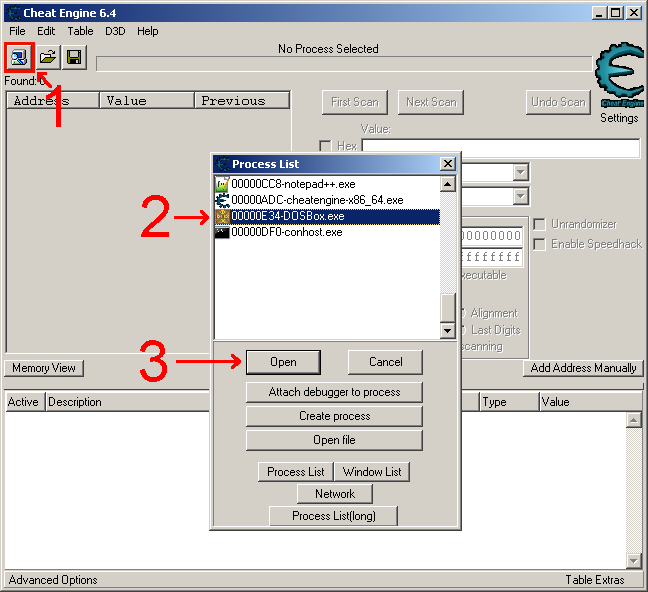This screenshot has width=648, height=592.
Task: Expand the lower dropdown behind Process List
Action: click(521, 196)
